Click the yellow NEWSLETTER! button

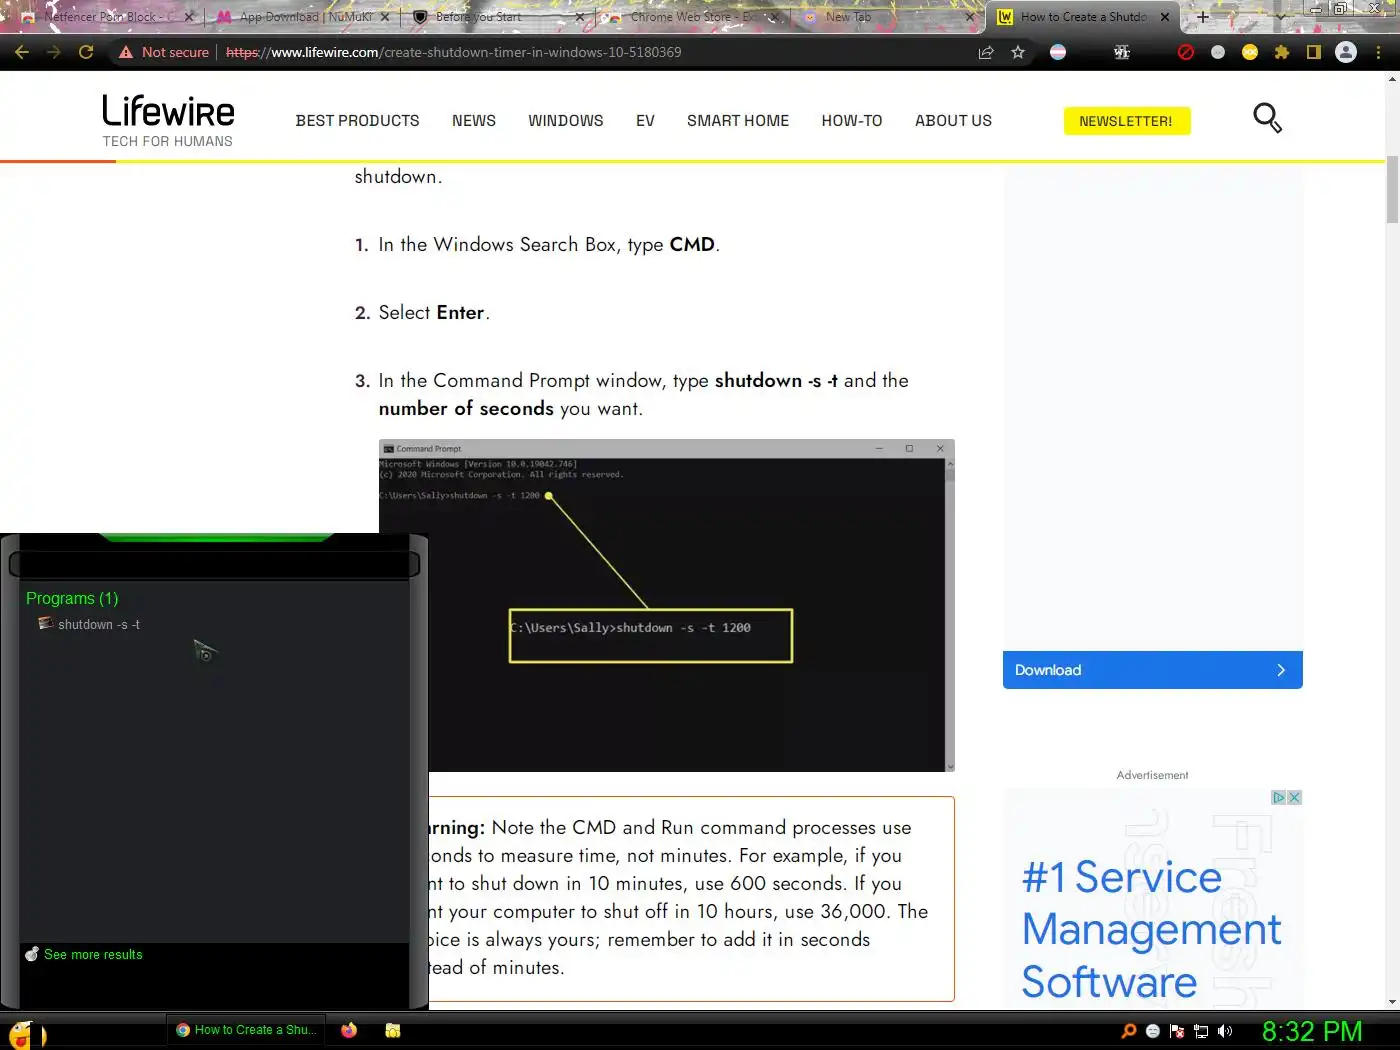click(x=1126, y=121)
